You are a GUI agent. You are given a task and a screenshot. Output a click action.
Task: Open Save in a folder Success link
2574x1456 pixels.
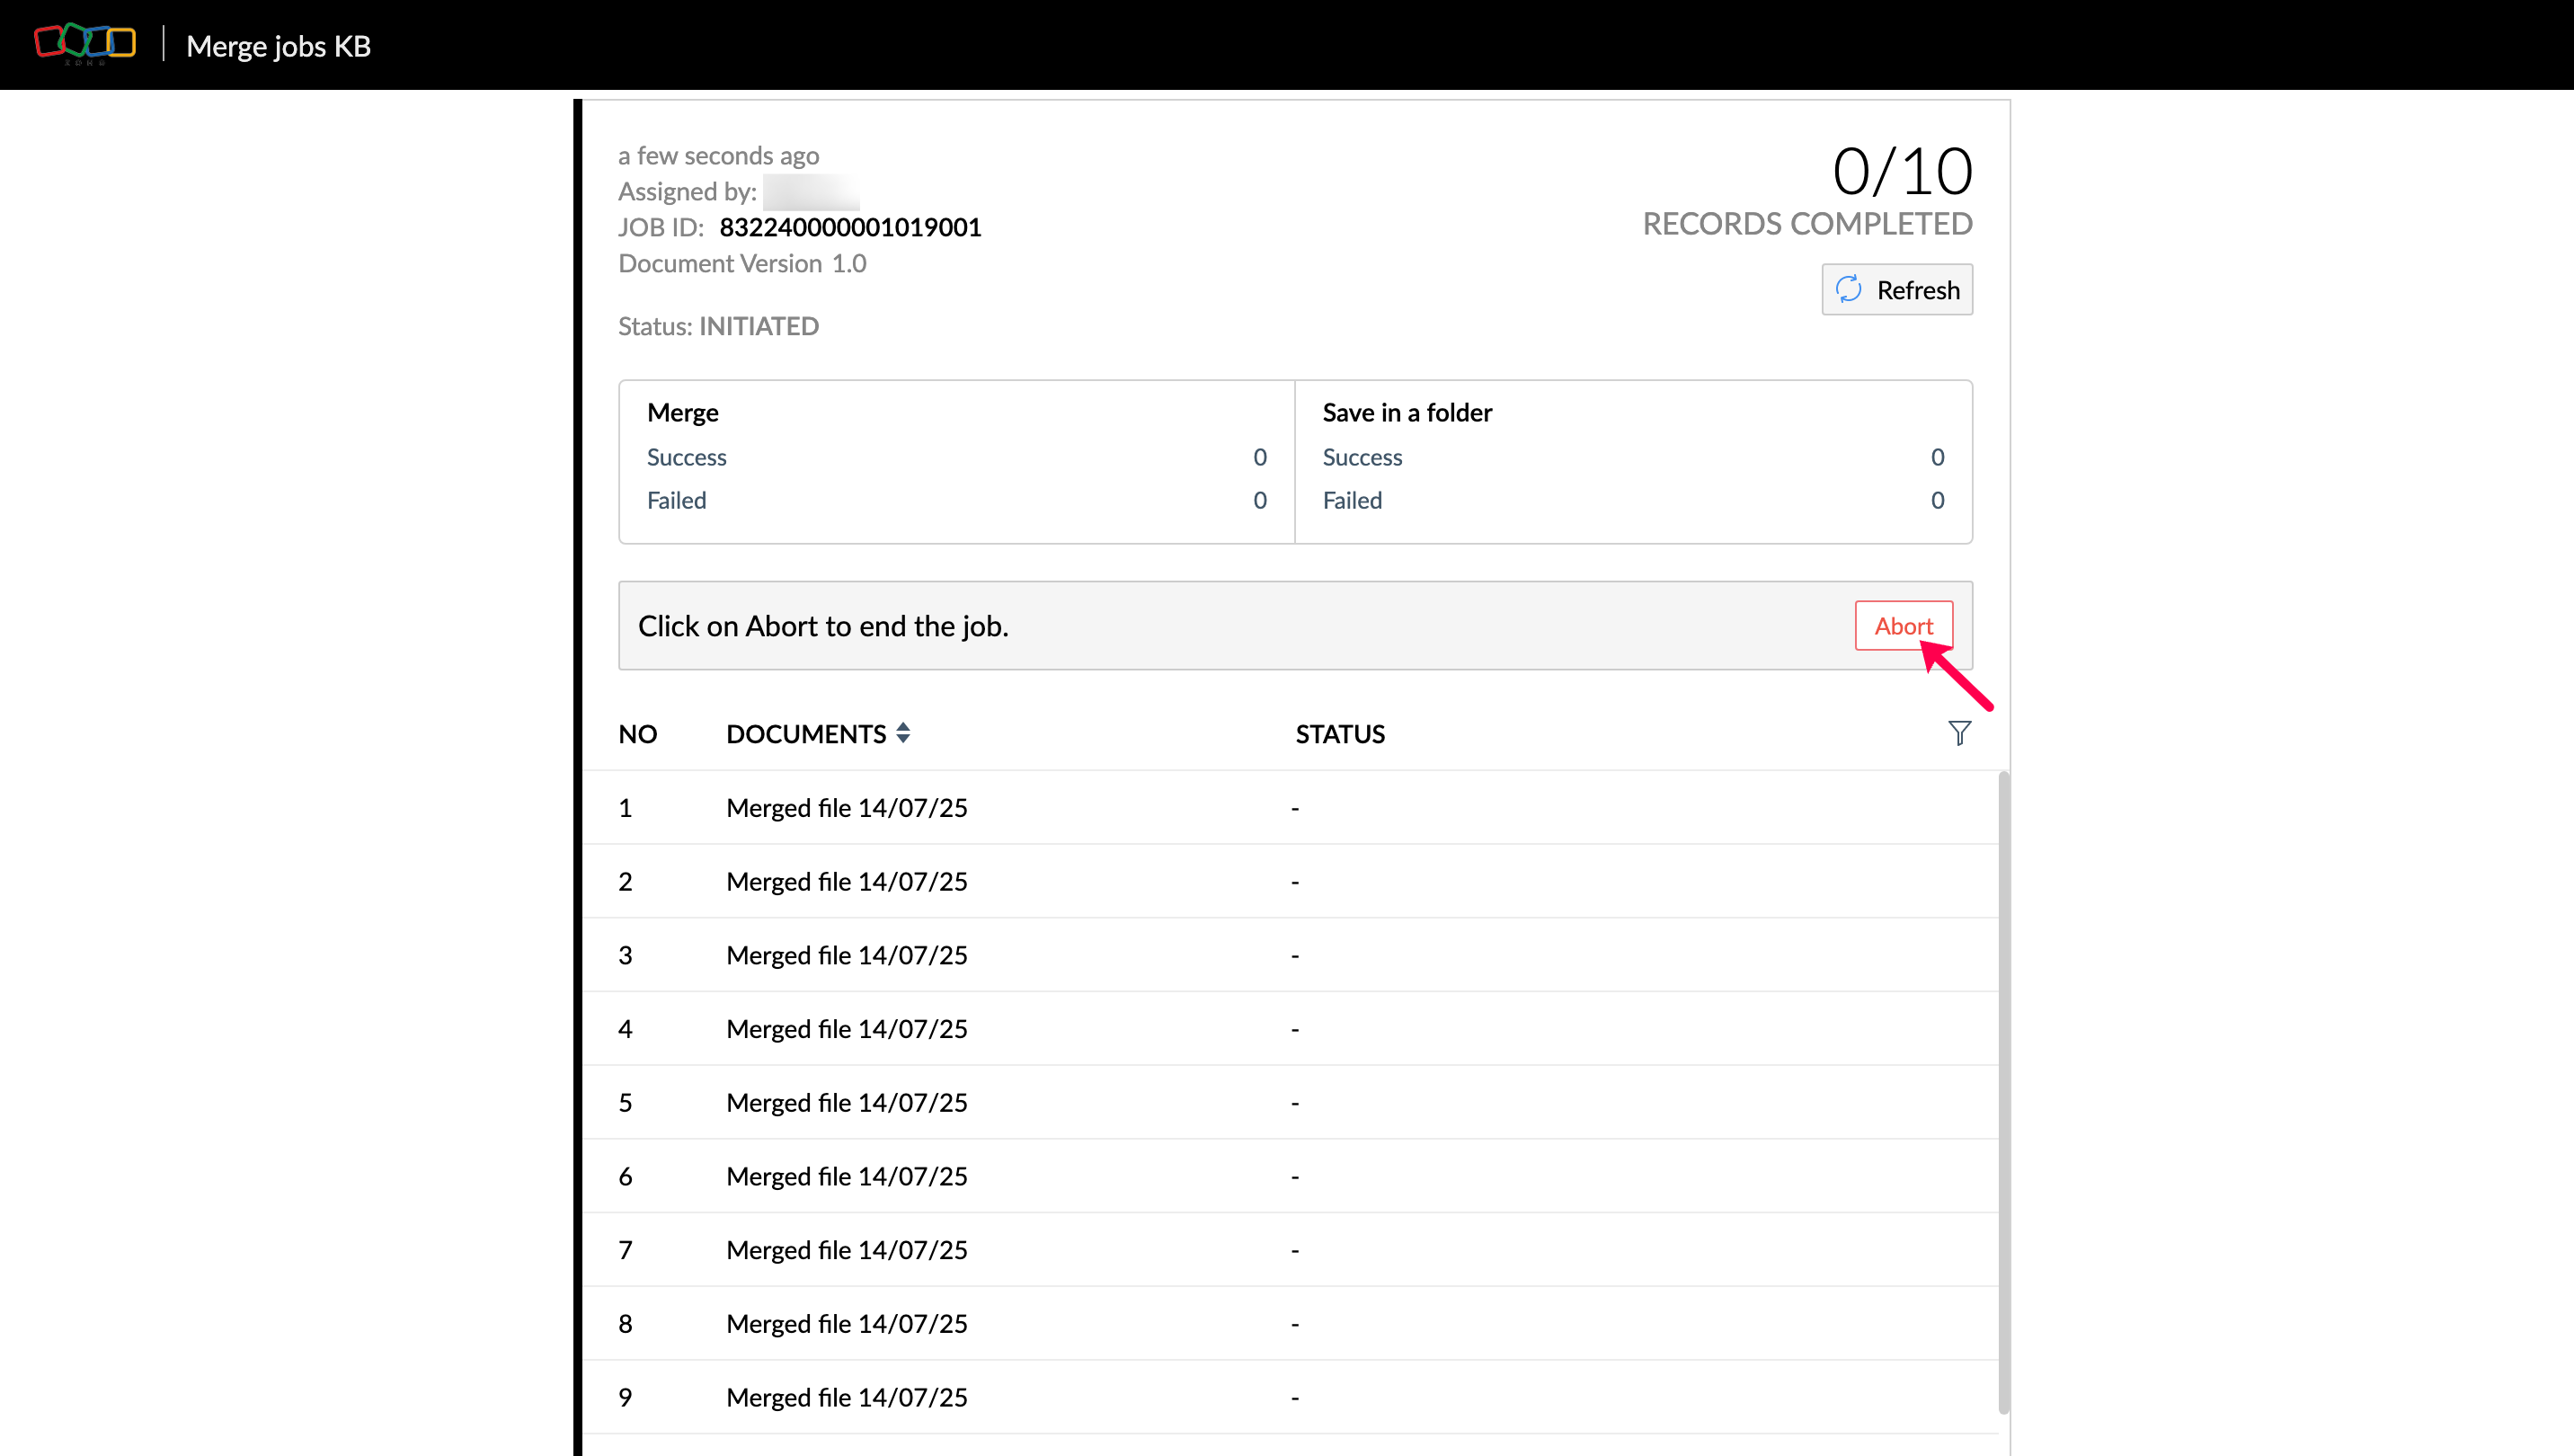(1362, 457)
